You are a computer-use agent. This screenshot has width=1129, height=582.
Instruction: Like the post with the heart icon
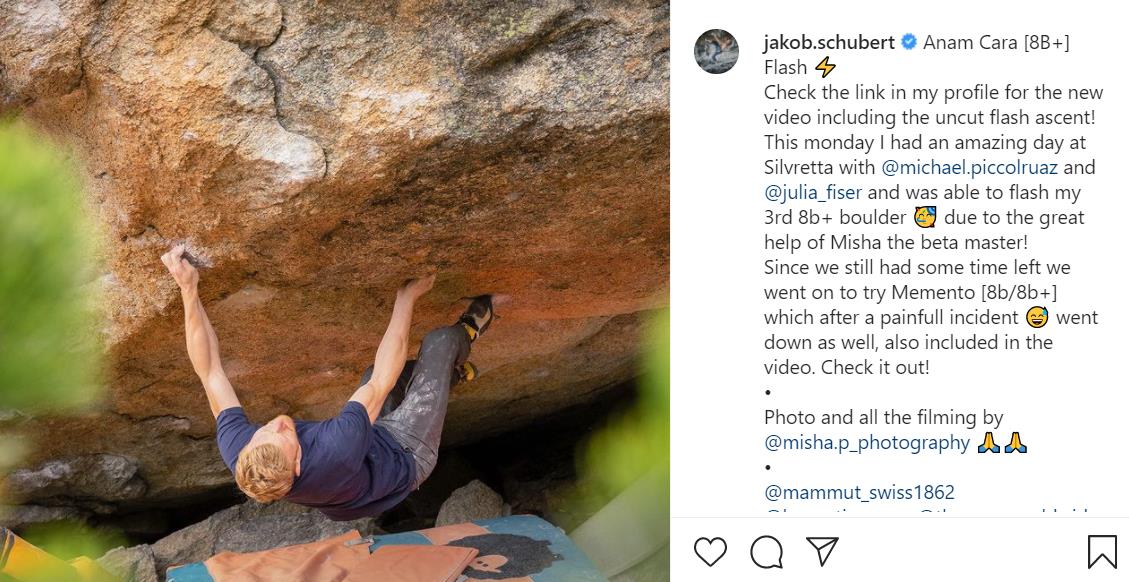coord(710,552)
